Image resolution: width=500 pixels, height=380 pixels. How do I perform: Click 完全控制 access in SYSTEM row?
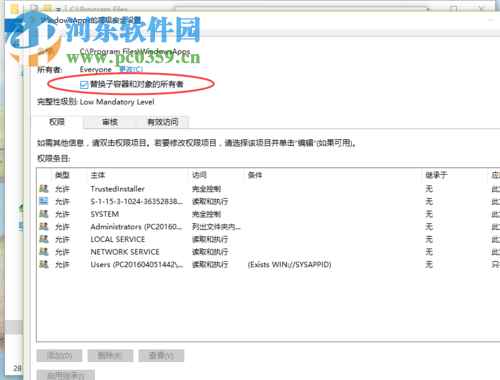206,214
